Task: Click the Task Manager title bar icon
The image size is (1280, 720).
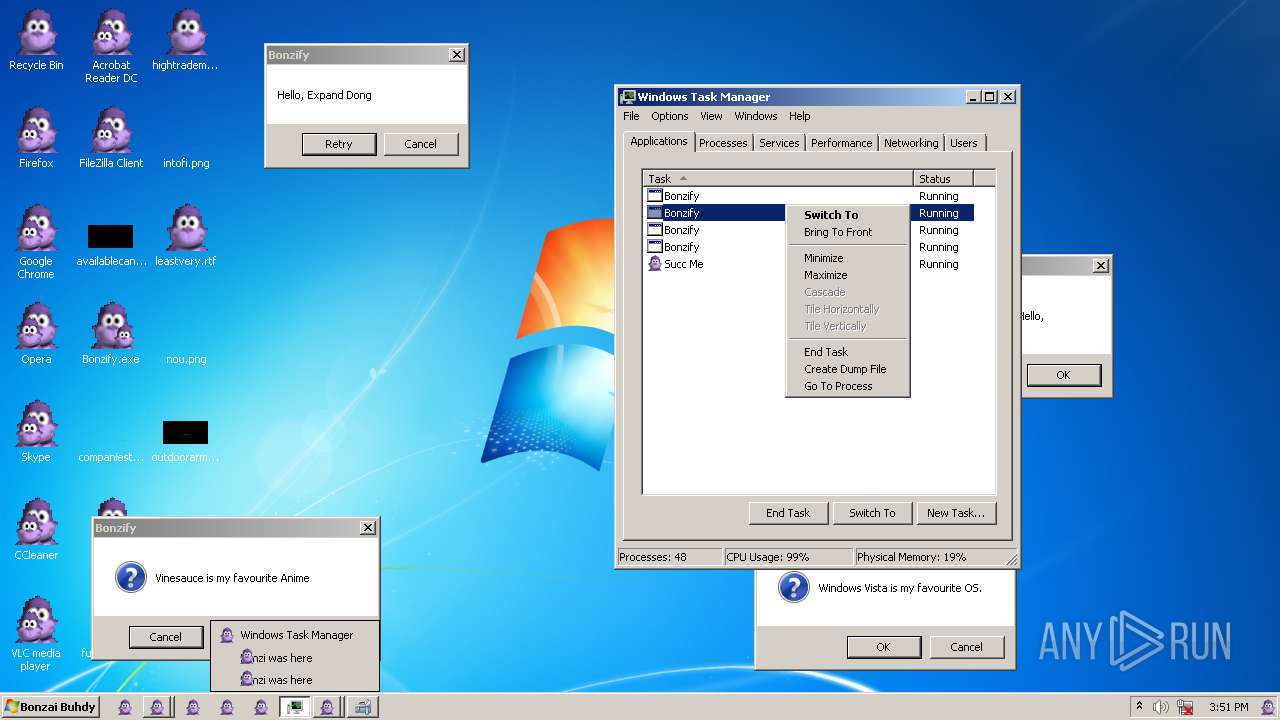Action: (x=628, y=97)
